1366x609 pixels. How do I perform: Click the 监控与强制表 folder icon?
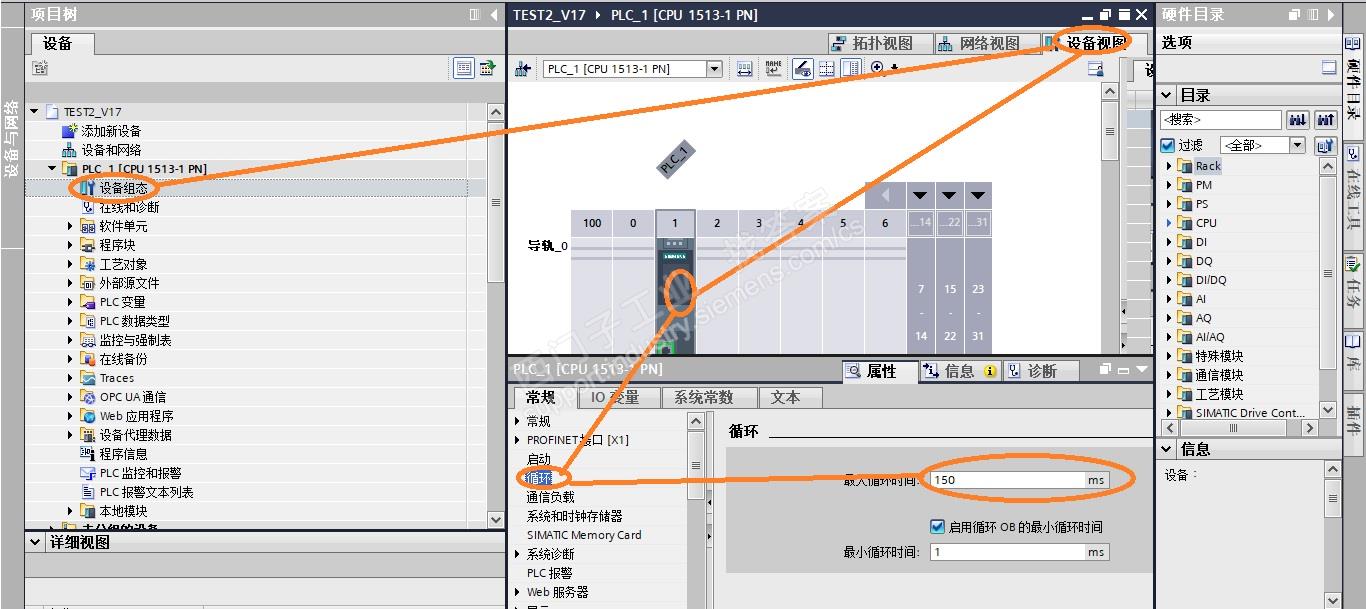click(88, 340)
